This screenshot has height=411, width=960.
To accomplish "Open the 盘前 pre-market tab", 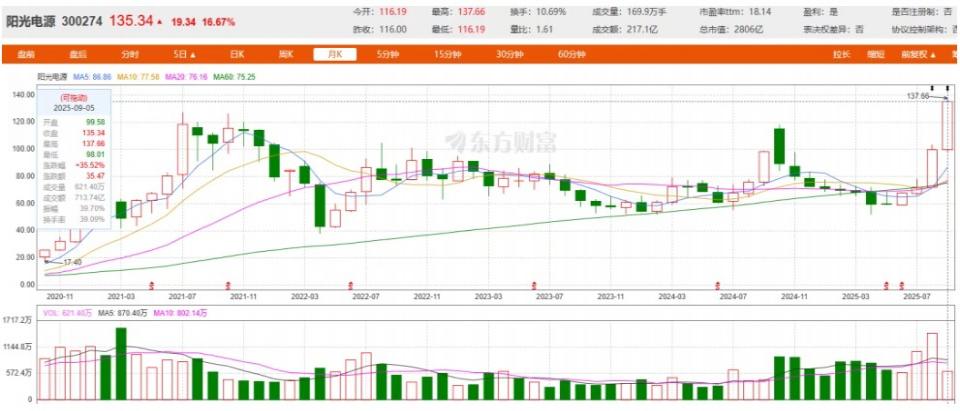I will click(x=26, y=55).
